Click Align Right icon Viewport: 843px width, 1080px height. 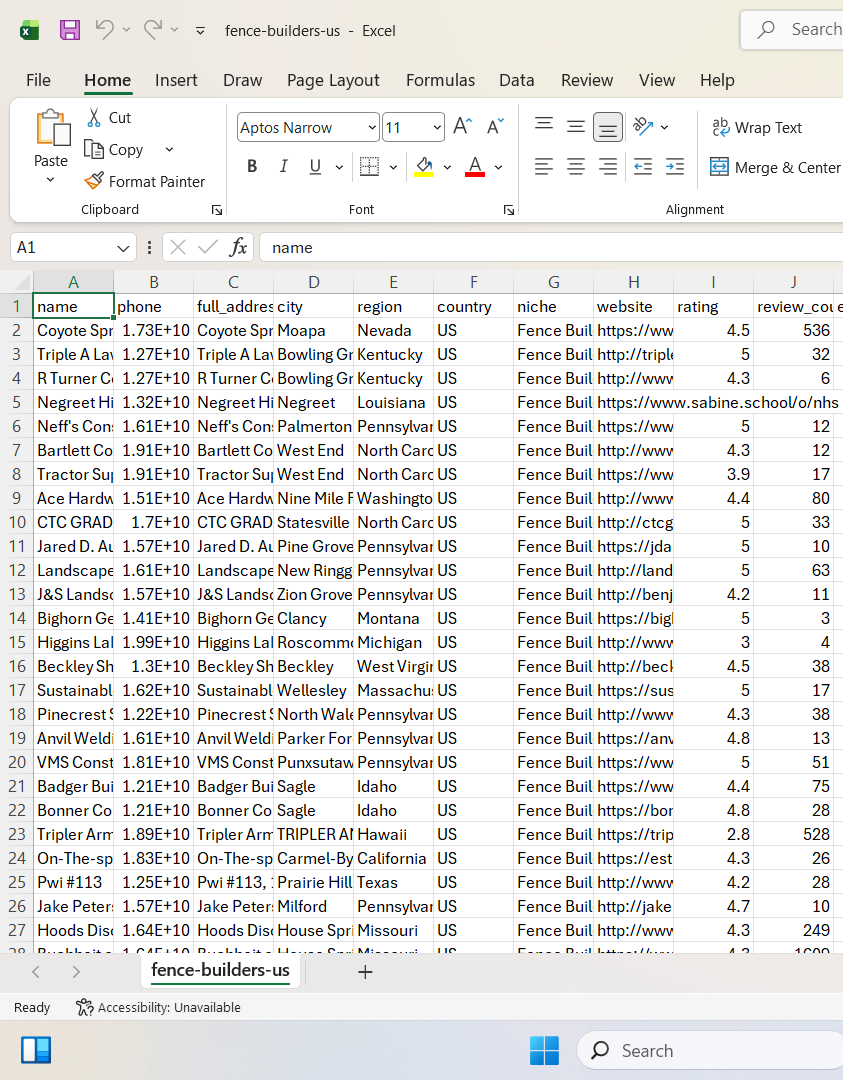(x=607, y=166)
